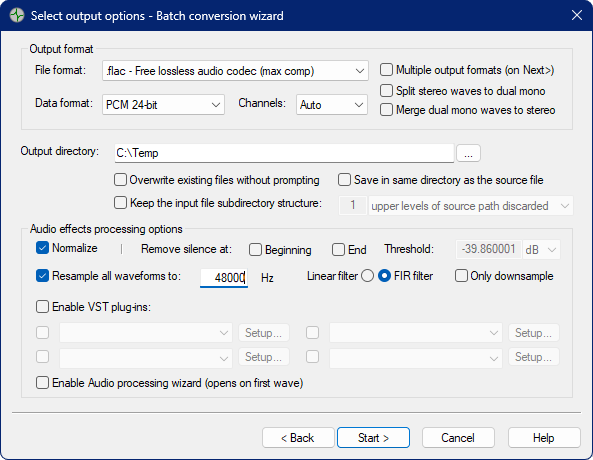This screenshot has height=460, width=593.
Task: Enable Remove silence at Beginning
Action: (x=255, y=250)
